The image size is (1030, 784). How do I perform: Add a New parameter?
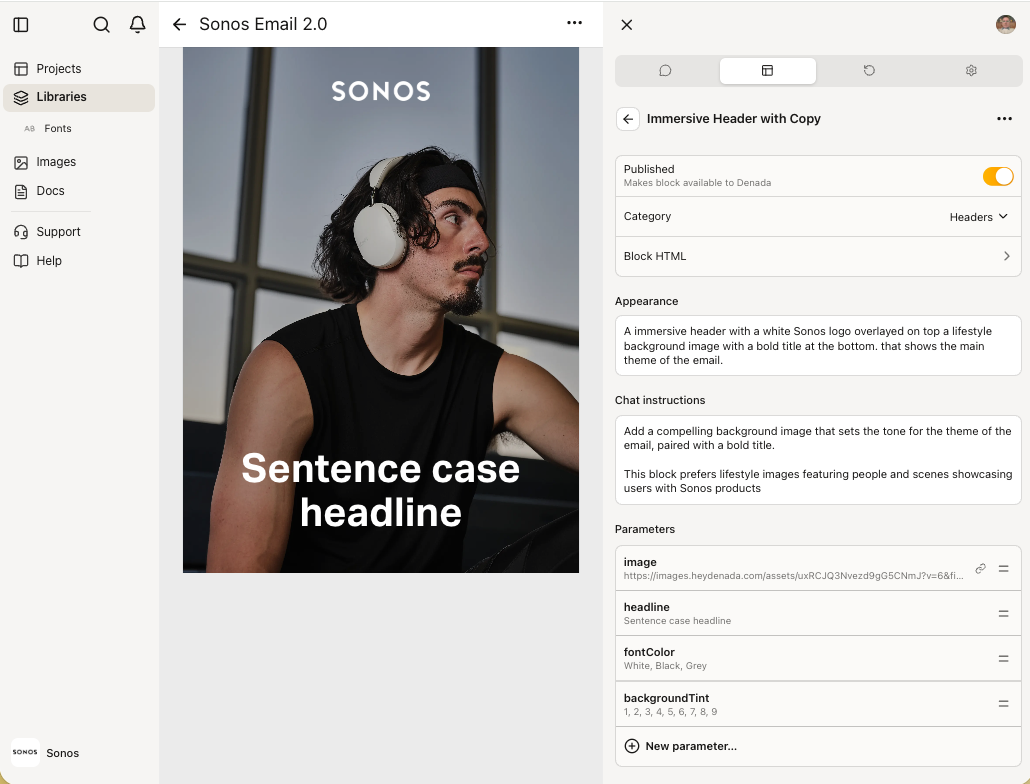point(818,746)
